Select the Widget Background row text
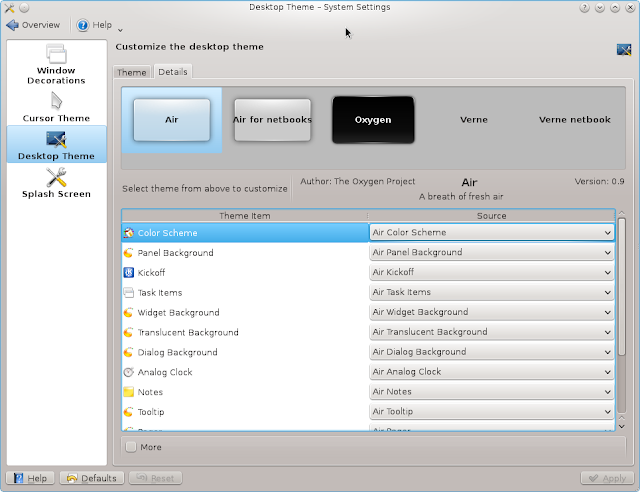Viewport: 640px width, 492px height. click(178, 312)
